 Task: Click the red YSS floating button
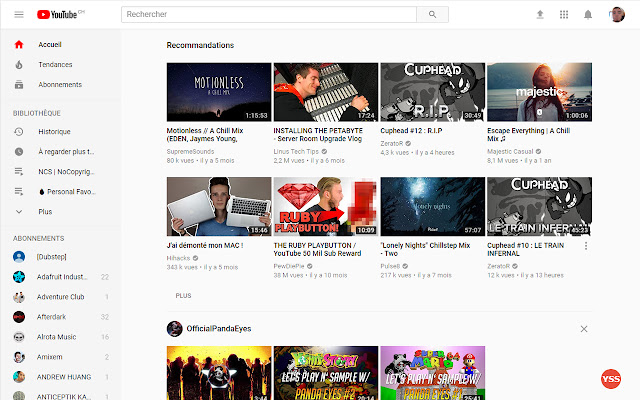pyautogui.click(x=611, y=379)
